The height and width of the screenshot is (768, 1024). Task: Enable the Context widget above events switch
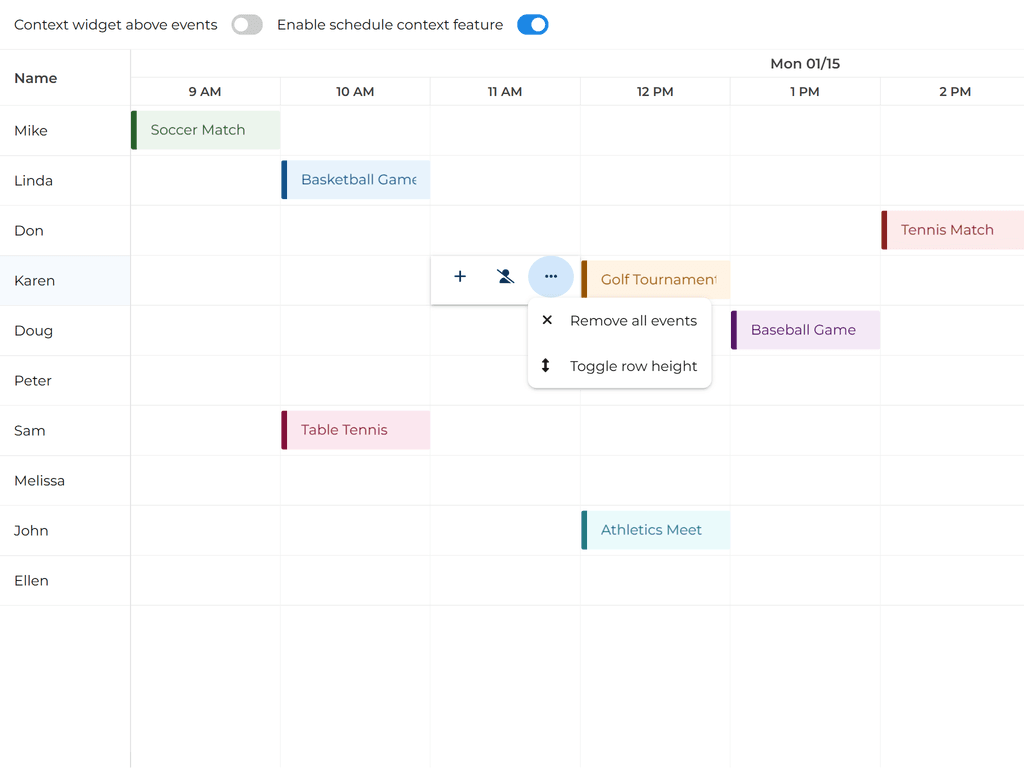[x=247, y=24]
